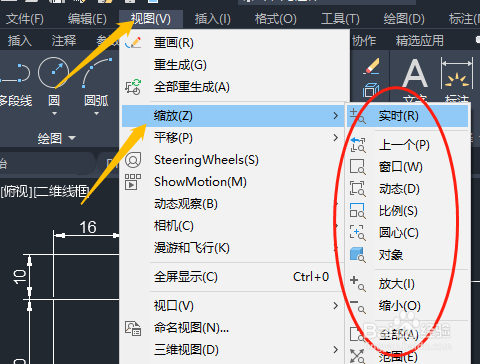
Task: Select 窗口(W) zoom option
Action: pos(401,167)
